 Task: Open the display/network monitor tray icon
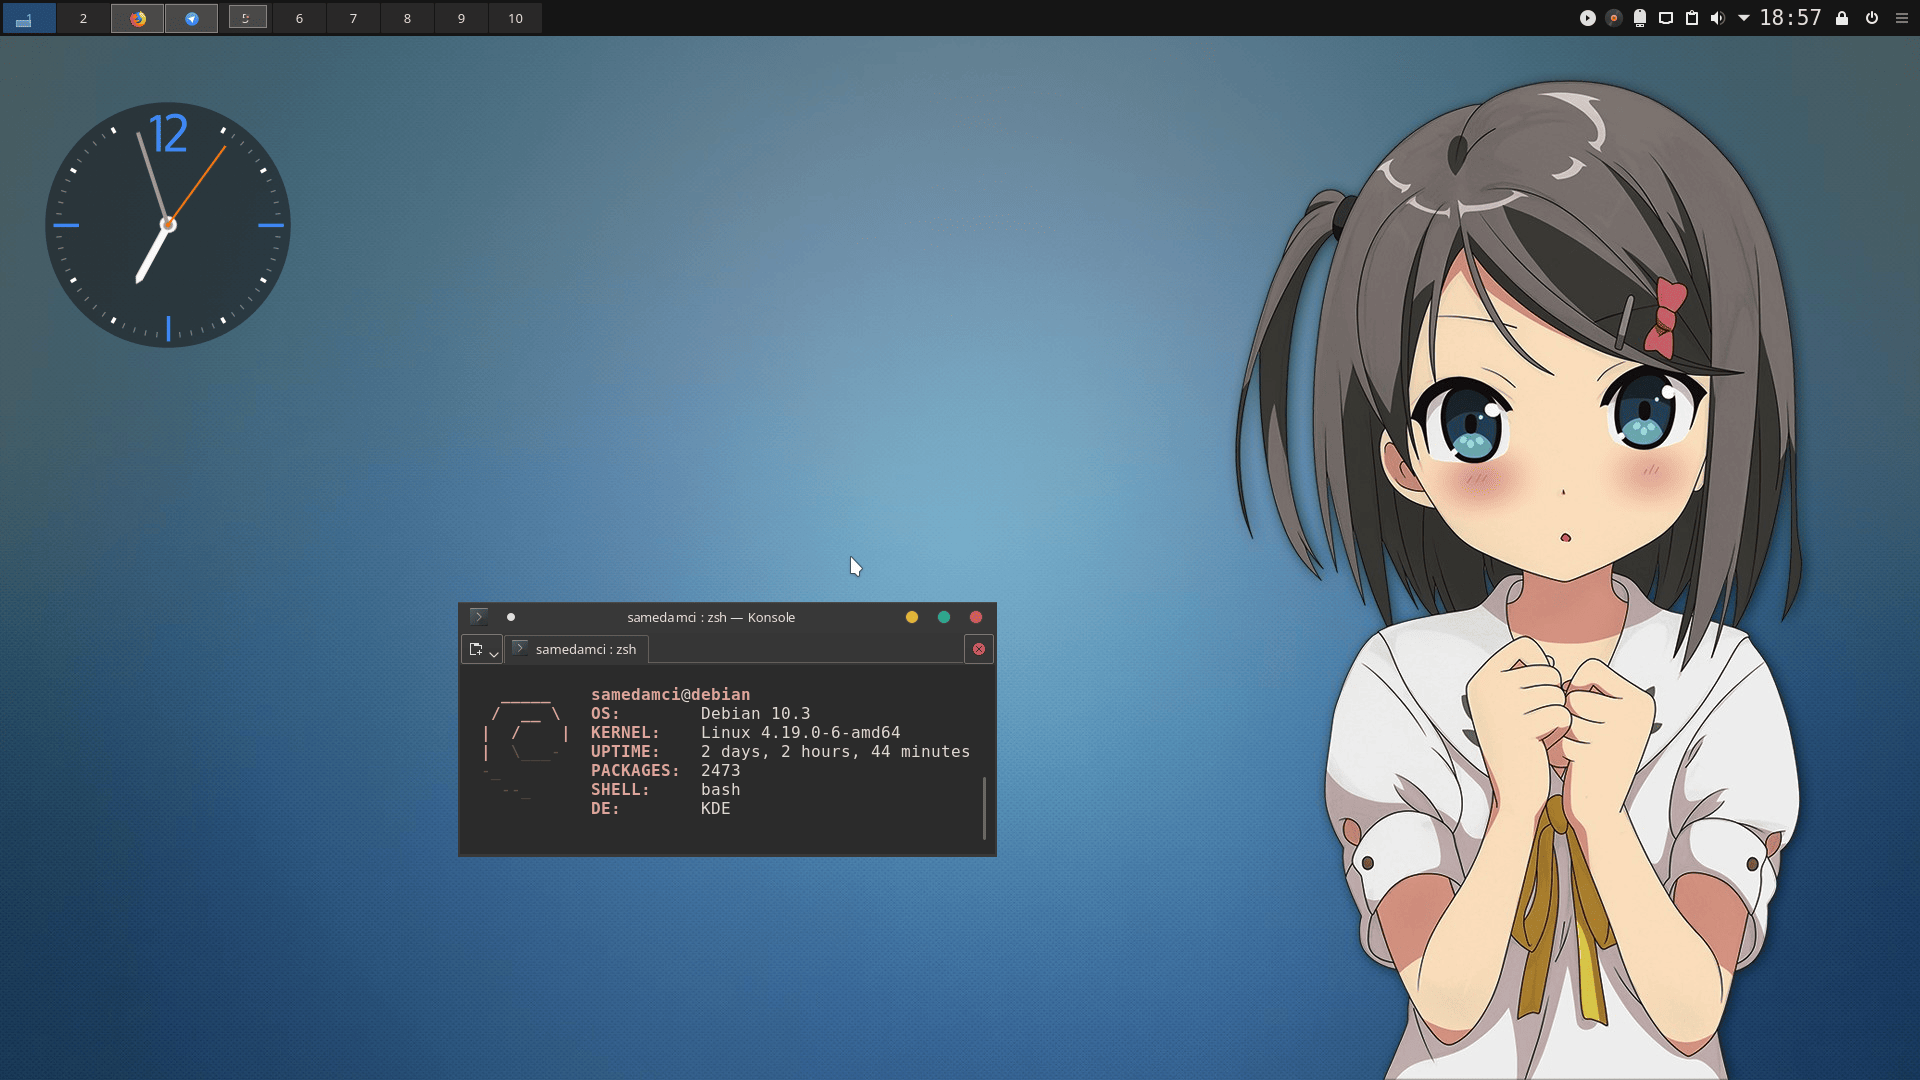[1666, 18]
